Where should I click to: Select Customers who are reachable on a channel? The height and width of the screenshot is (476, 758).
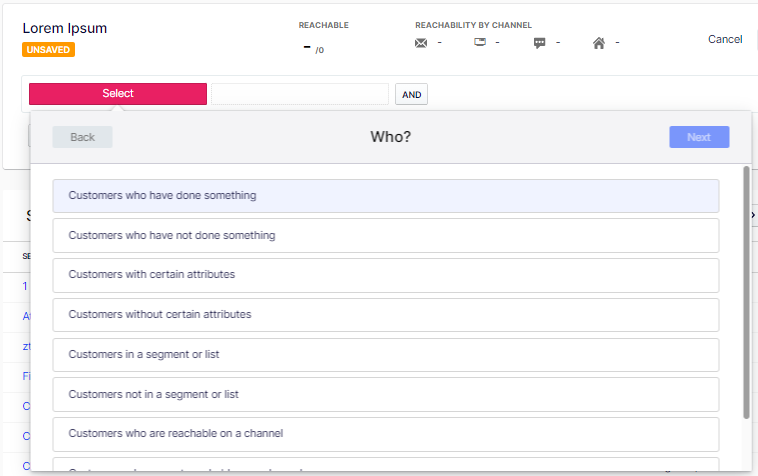point(386,434)
